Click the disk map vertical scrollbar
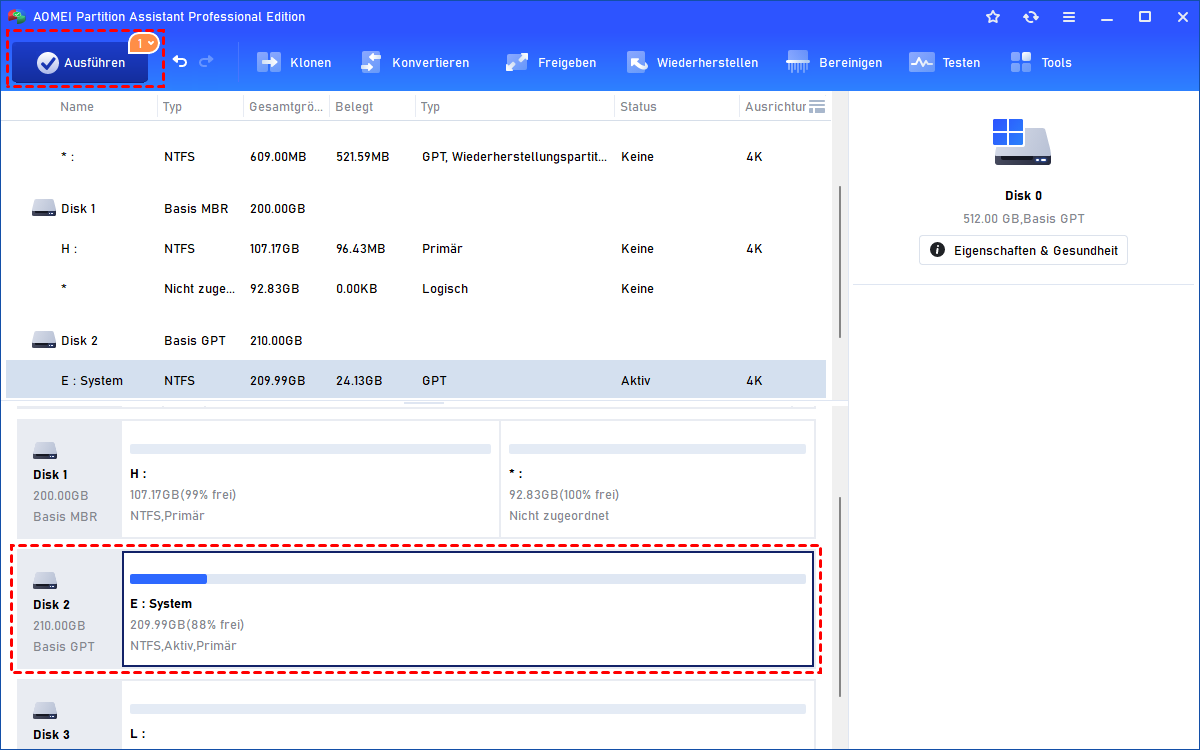Screen dimensions: 1200x750 pos(840,597)
